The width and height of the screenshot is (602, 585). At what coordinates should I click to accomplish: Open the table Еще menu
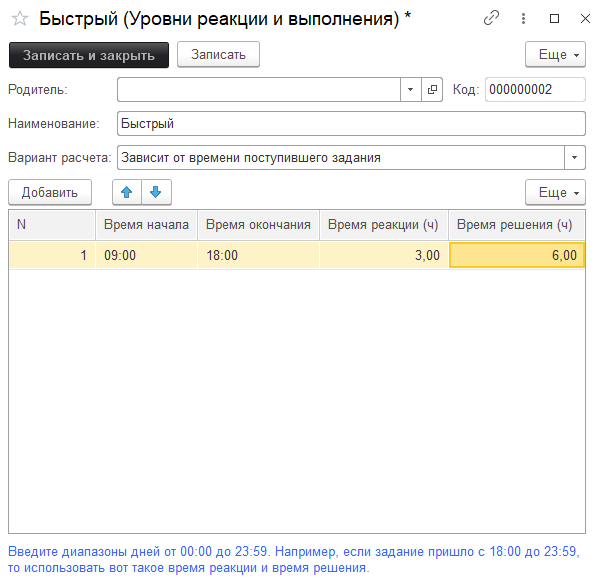(555, 192)
